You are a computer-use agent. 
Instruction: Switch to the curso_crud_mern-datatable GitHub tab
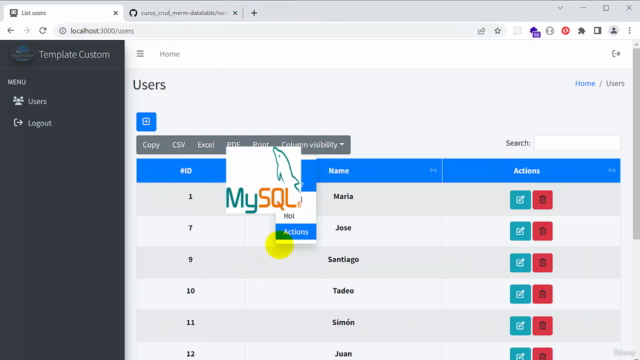coord(184,13)
